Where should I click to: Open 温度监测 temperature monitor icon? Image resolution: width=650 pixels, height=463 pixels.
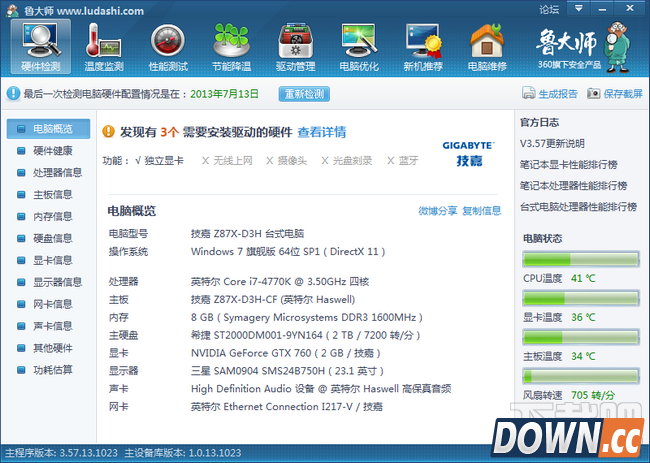coord(104,47)
